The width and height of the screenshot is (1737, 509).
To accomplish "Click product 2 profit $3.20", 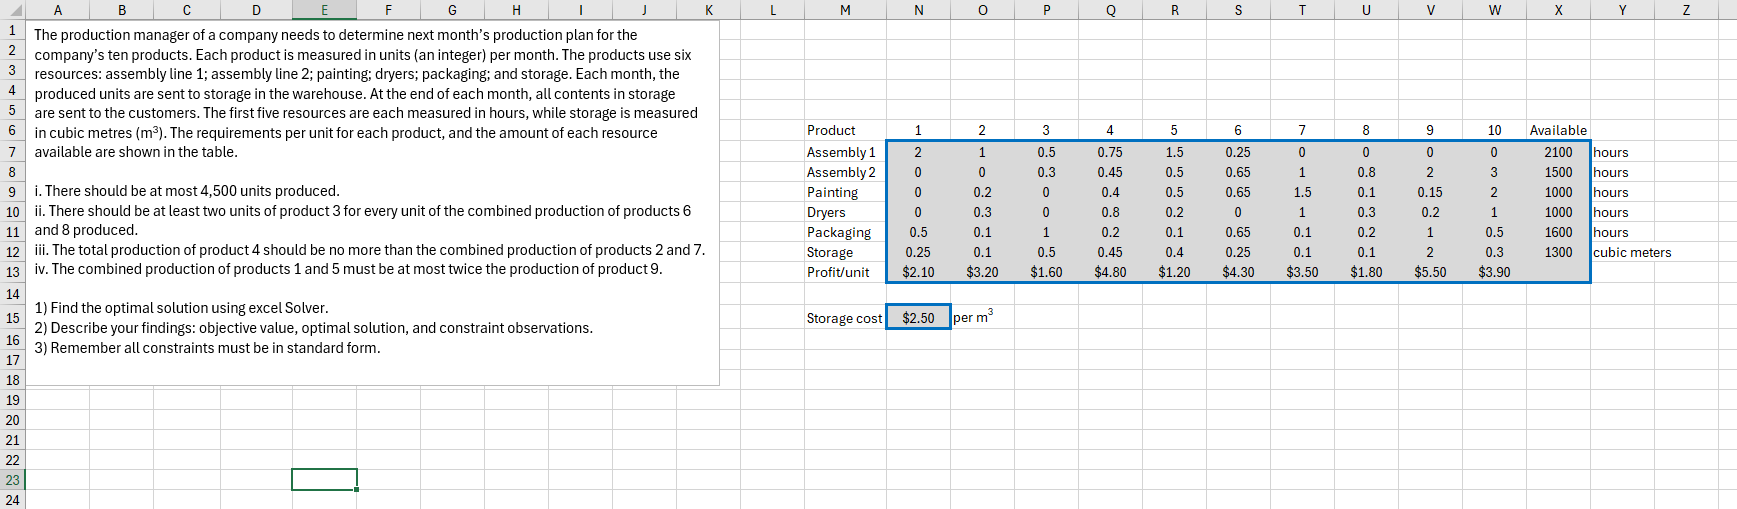I will tap(982, 272).
